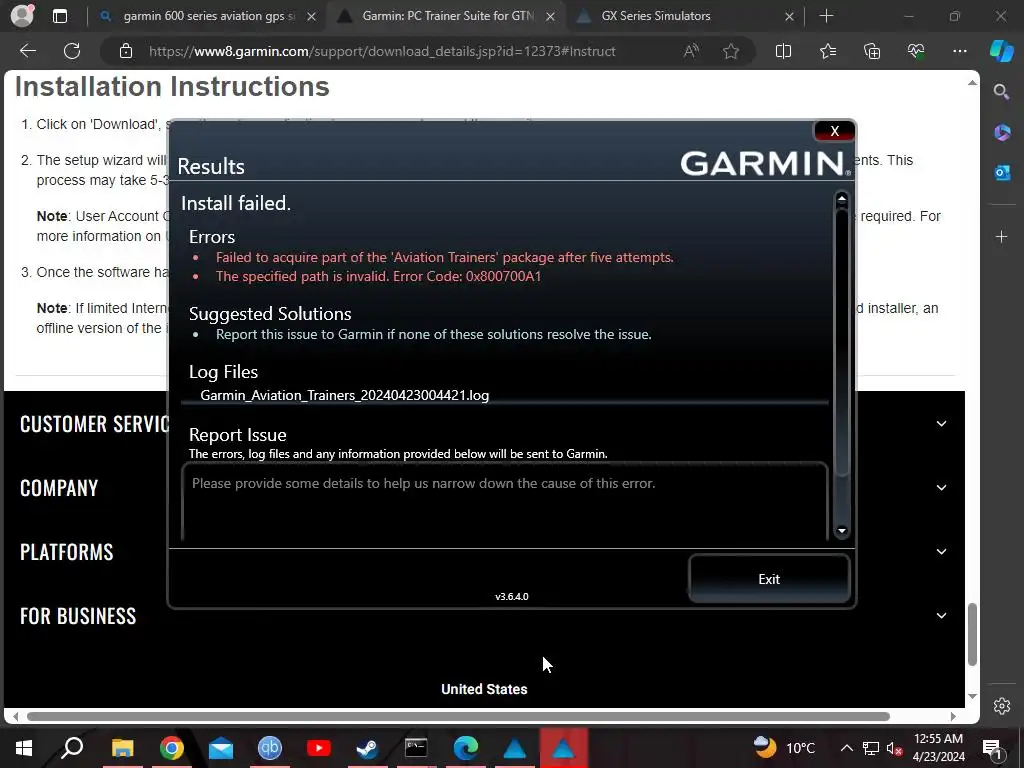Launch Google Chrome from taskbar
This screenshot has height=768, width=1024.
(172, 748)
